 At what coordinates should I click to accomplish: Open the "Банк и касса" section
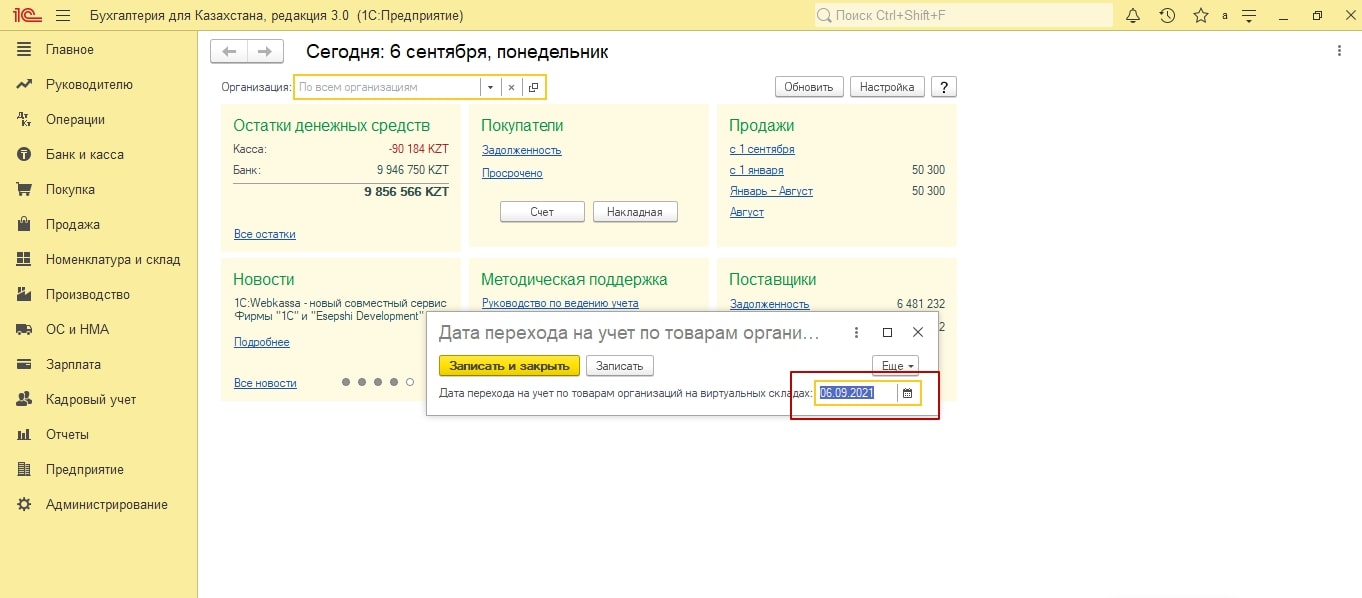pos(84,155)
